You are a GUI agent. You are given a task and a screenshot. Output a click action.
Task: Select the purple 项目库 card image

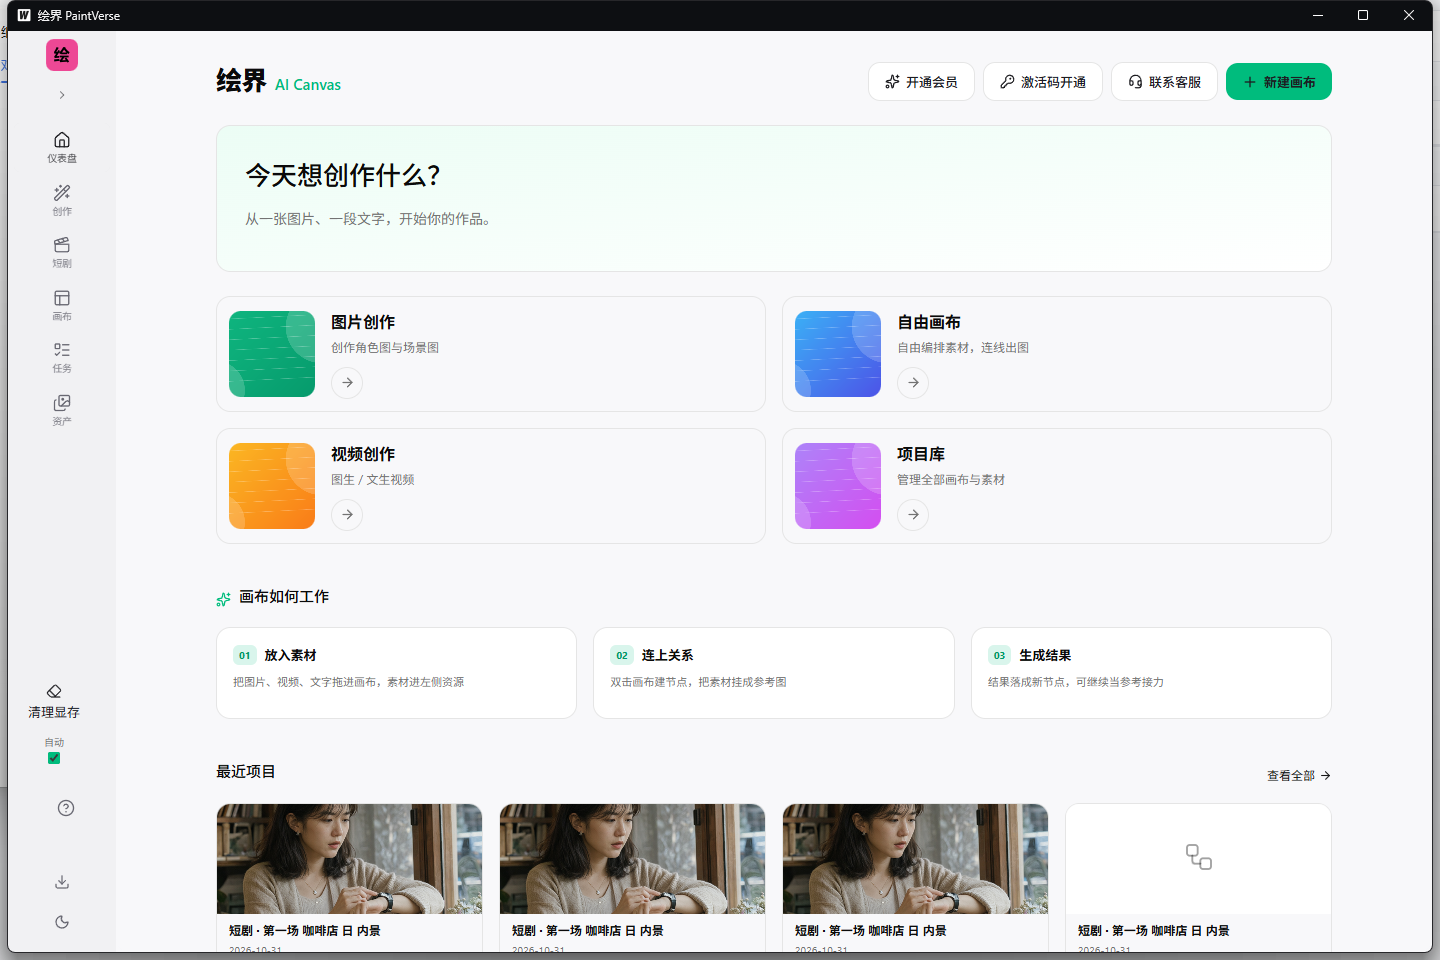click(x=838, y=486)
